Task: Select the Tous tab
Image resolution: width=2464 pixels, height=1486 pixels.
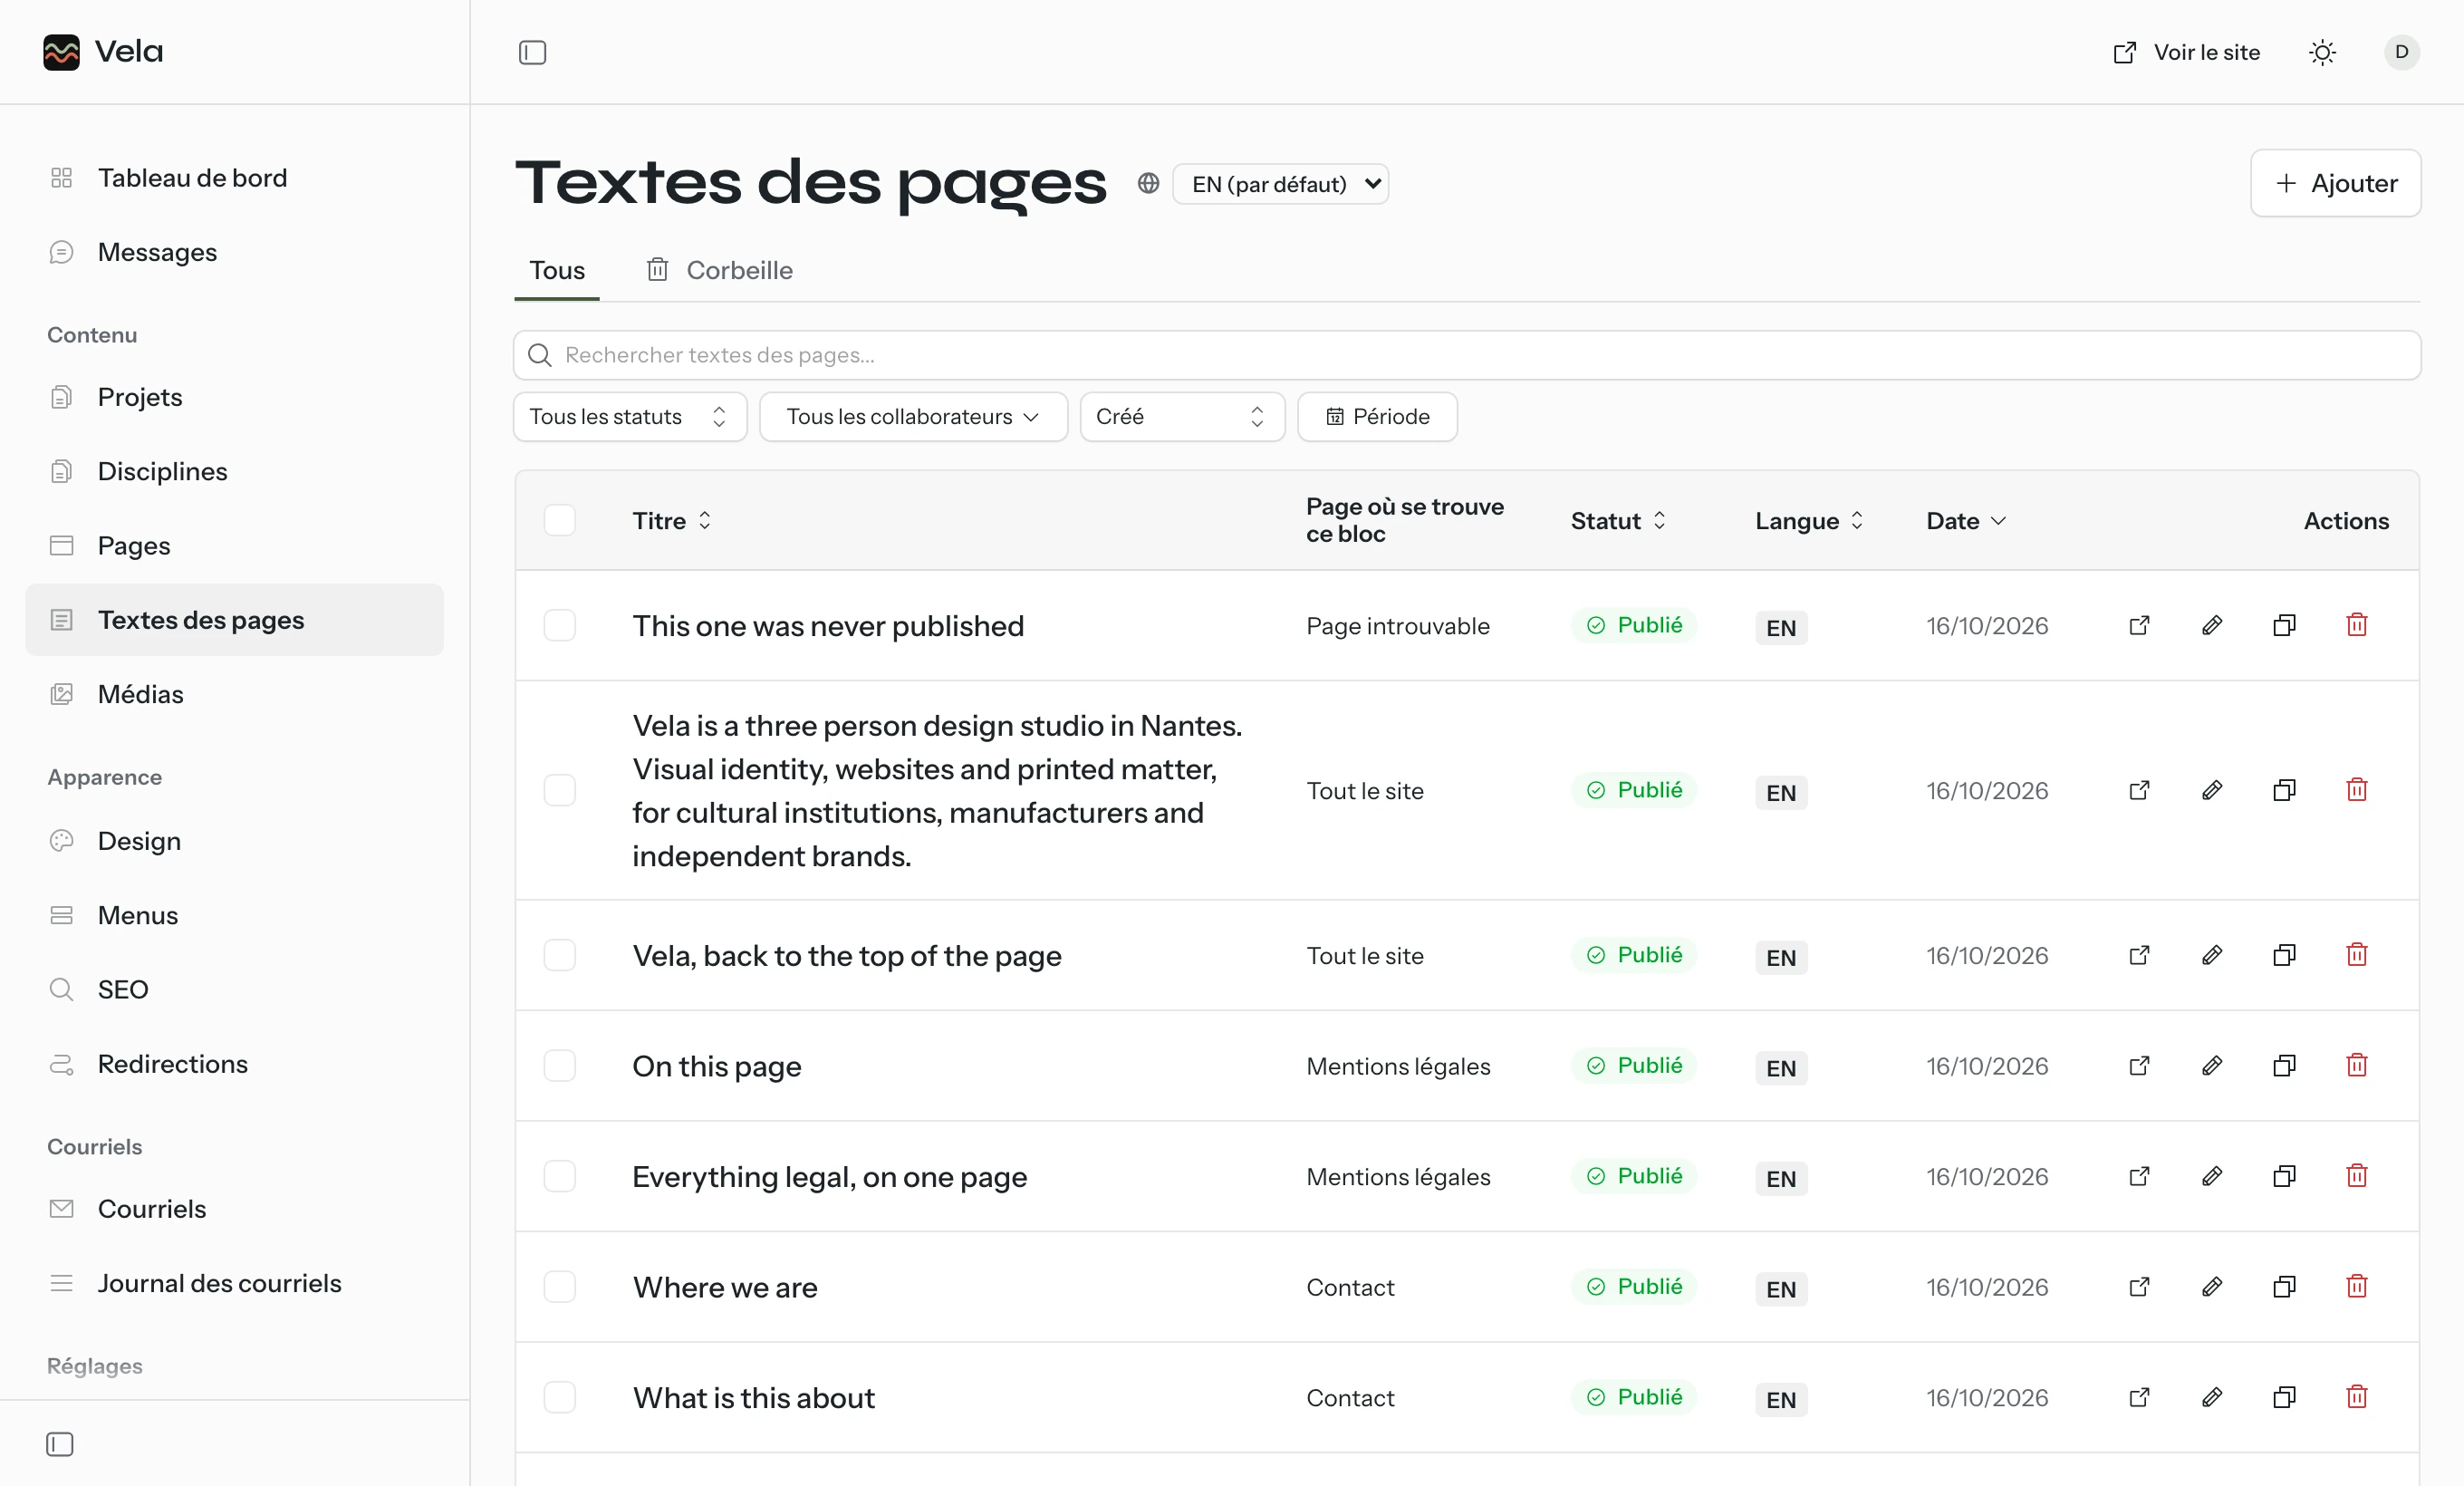Action: point(557,270)
